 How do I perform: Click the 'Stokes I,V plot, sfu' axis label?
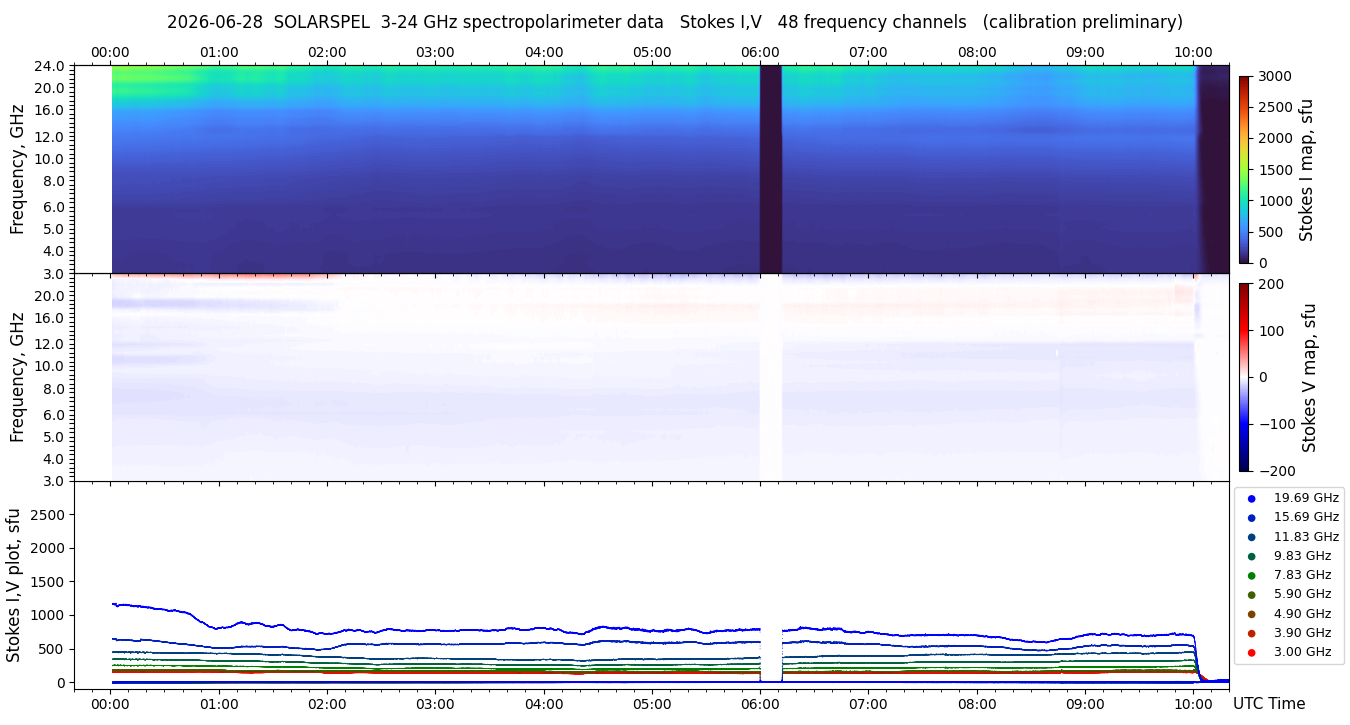coord(14,585)
